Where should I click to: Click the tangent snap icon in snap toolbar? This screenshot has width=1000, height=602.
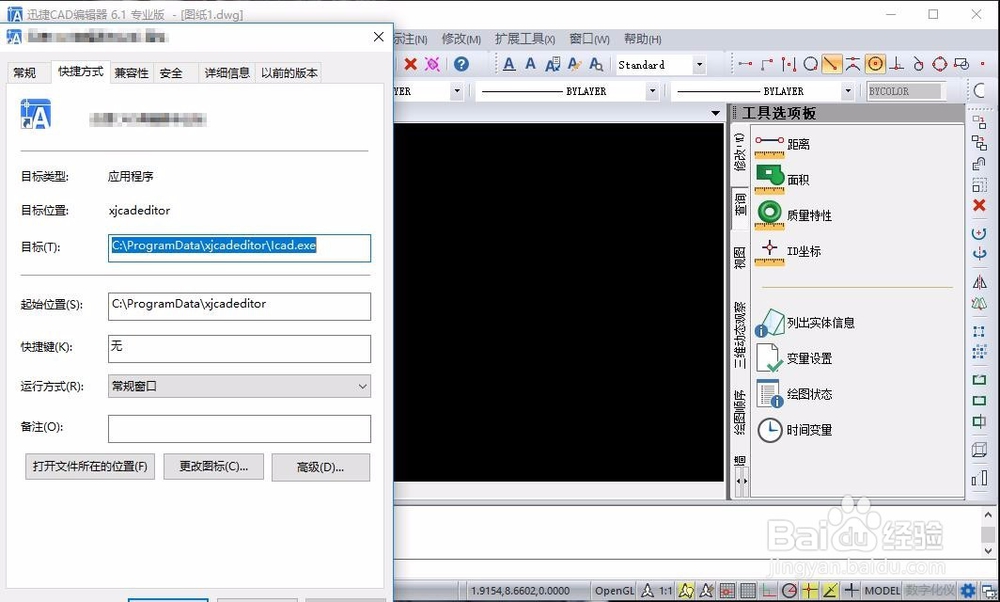[x=918, y=64]
